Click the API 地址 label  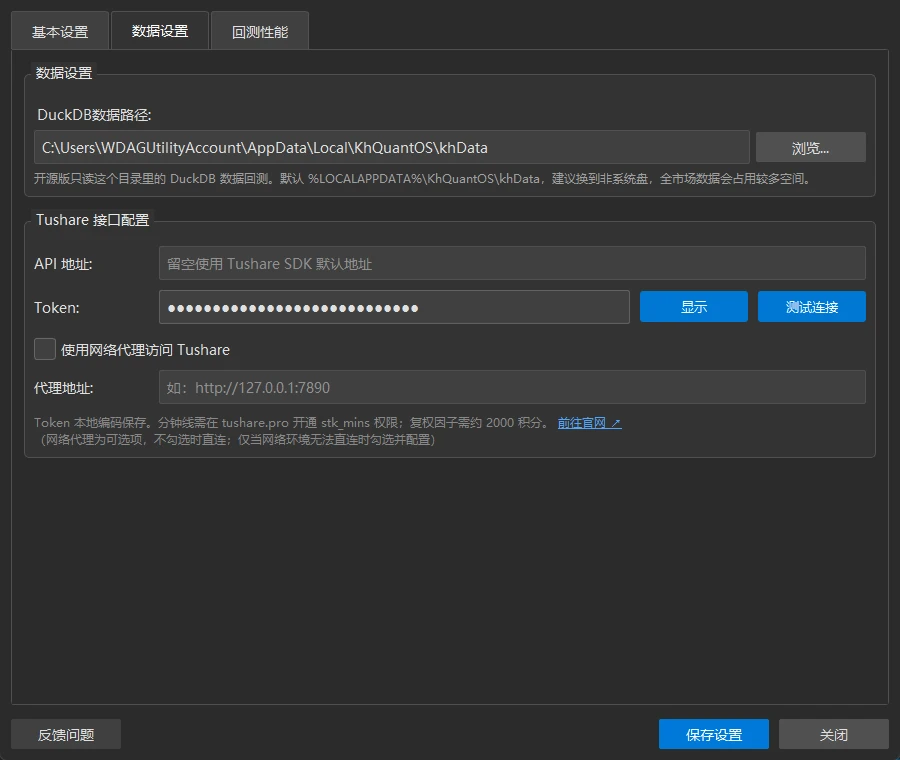pyautogui.click(x=63, y=264)
